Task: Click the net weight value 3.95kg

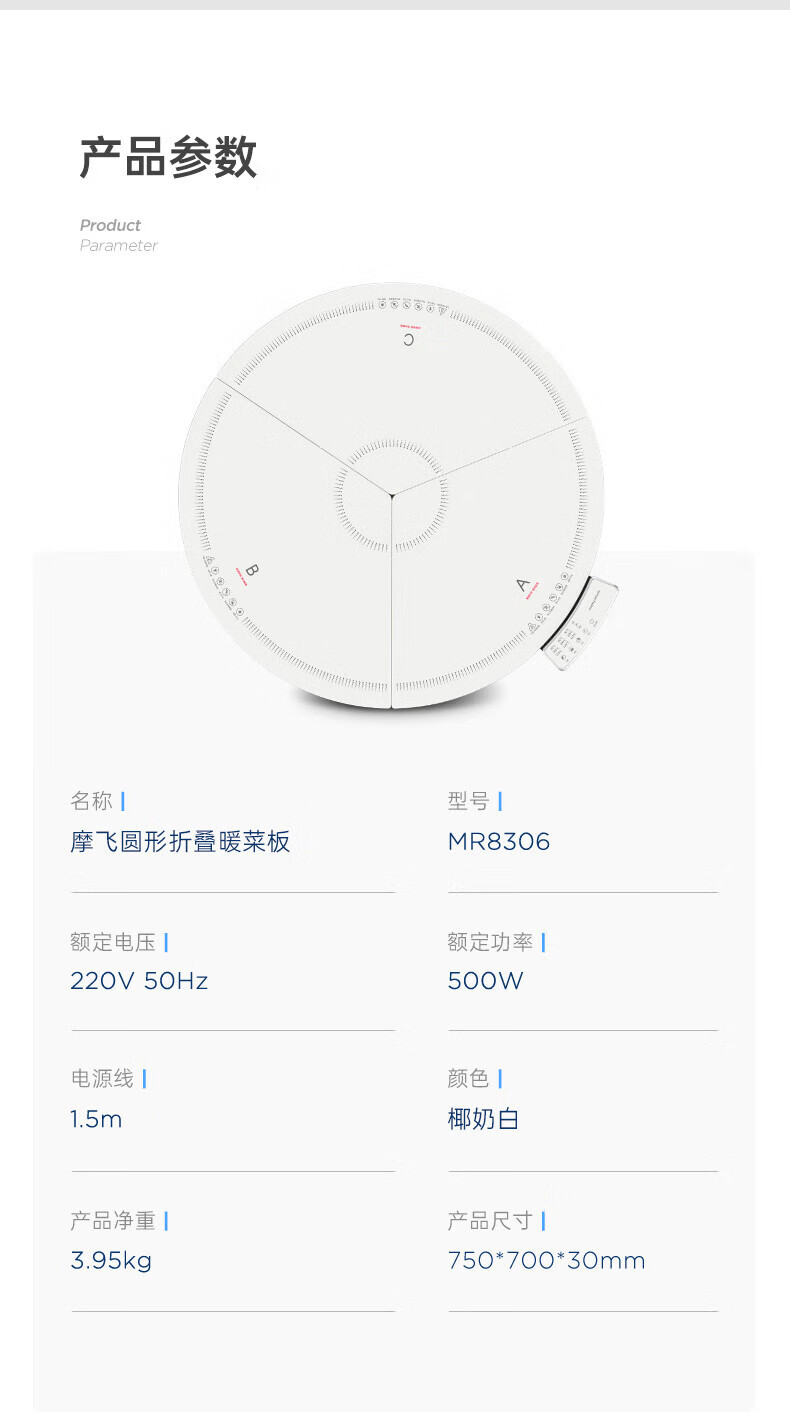Action: (111, 1260)
